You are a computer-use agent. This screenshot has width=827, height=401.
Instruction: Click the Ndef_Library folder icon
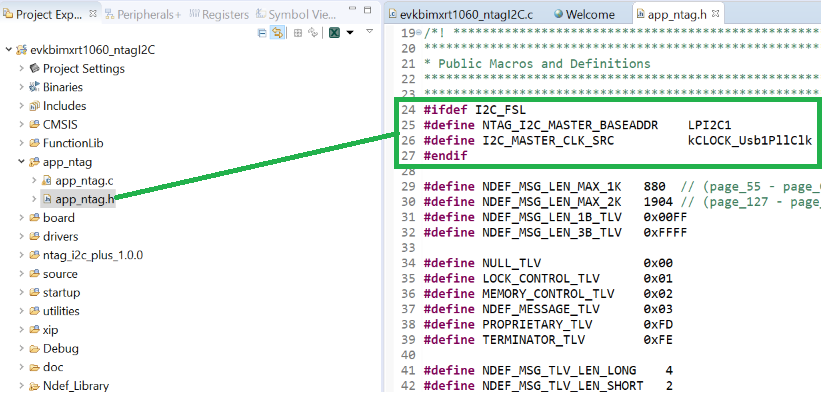(x=34, y=386)
